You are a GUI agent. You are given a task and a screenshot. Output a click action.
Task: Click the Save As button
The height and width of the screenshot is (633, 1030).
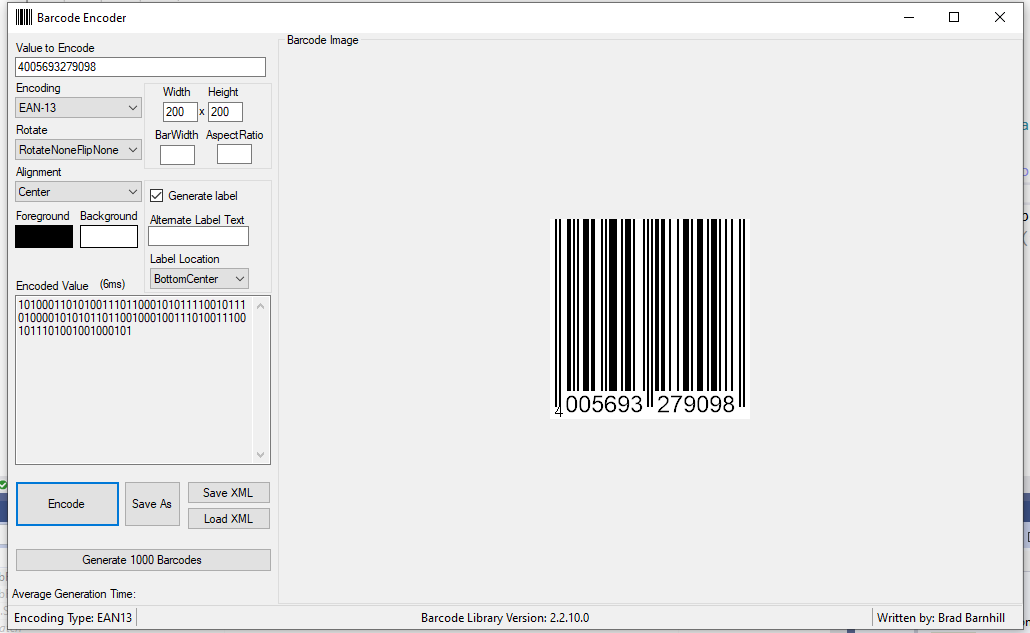[152, 504]
